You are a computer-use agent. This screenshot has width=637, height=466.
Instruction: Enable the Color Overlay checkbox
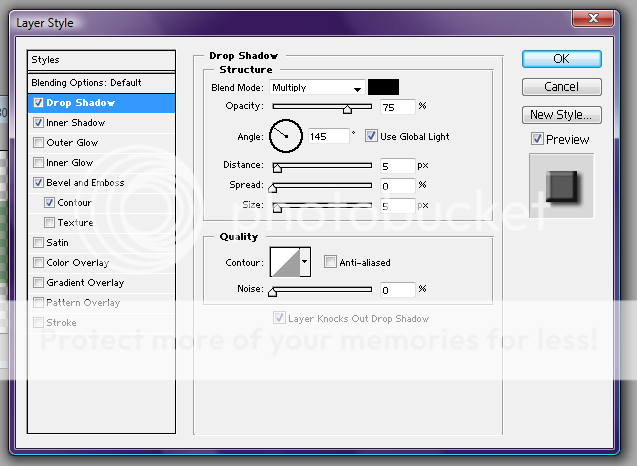[x=39, y=262]
